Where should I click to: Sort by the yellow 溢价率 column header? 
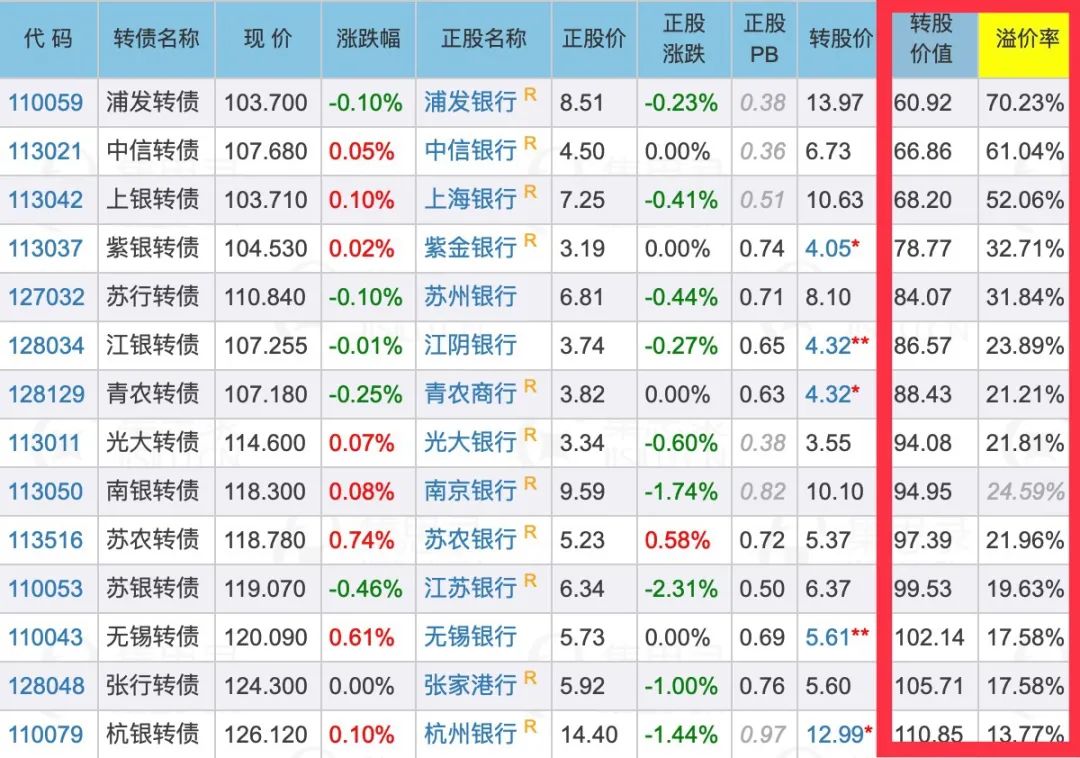tap(1024, 43)
